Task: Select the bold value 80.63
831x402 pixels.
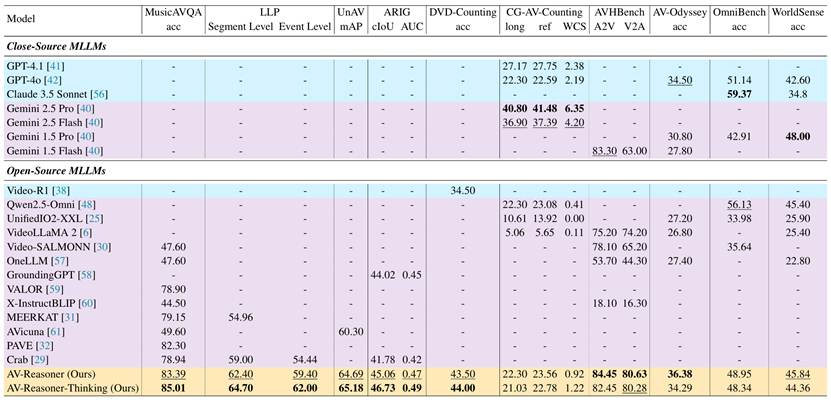Action: coord(635,374)
